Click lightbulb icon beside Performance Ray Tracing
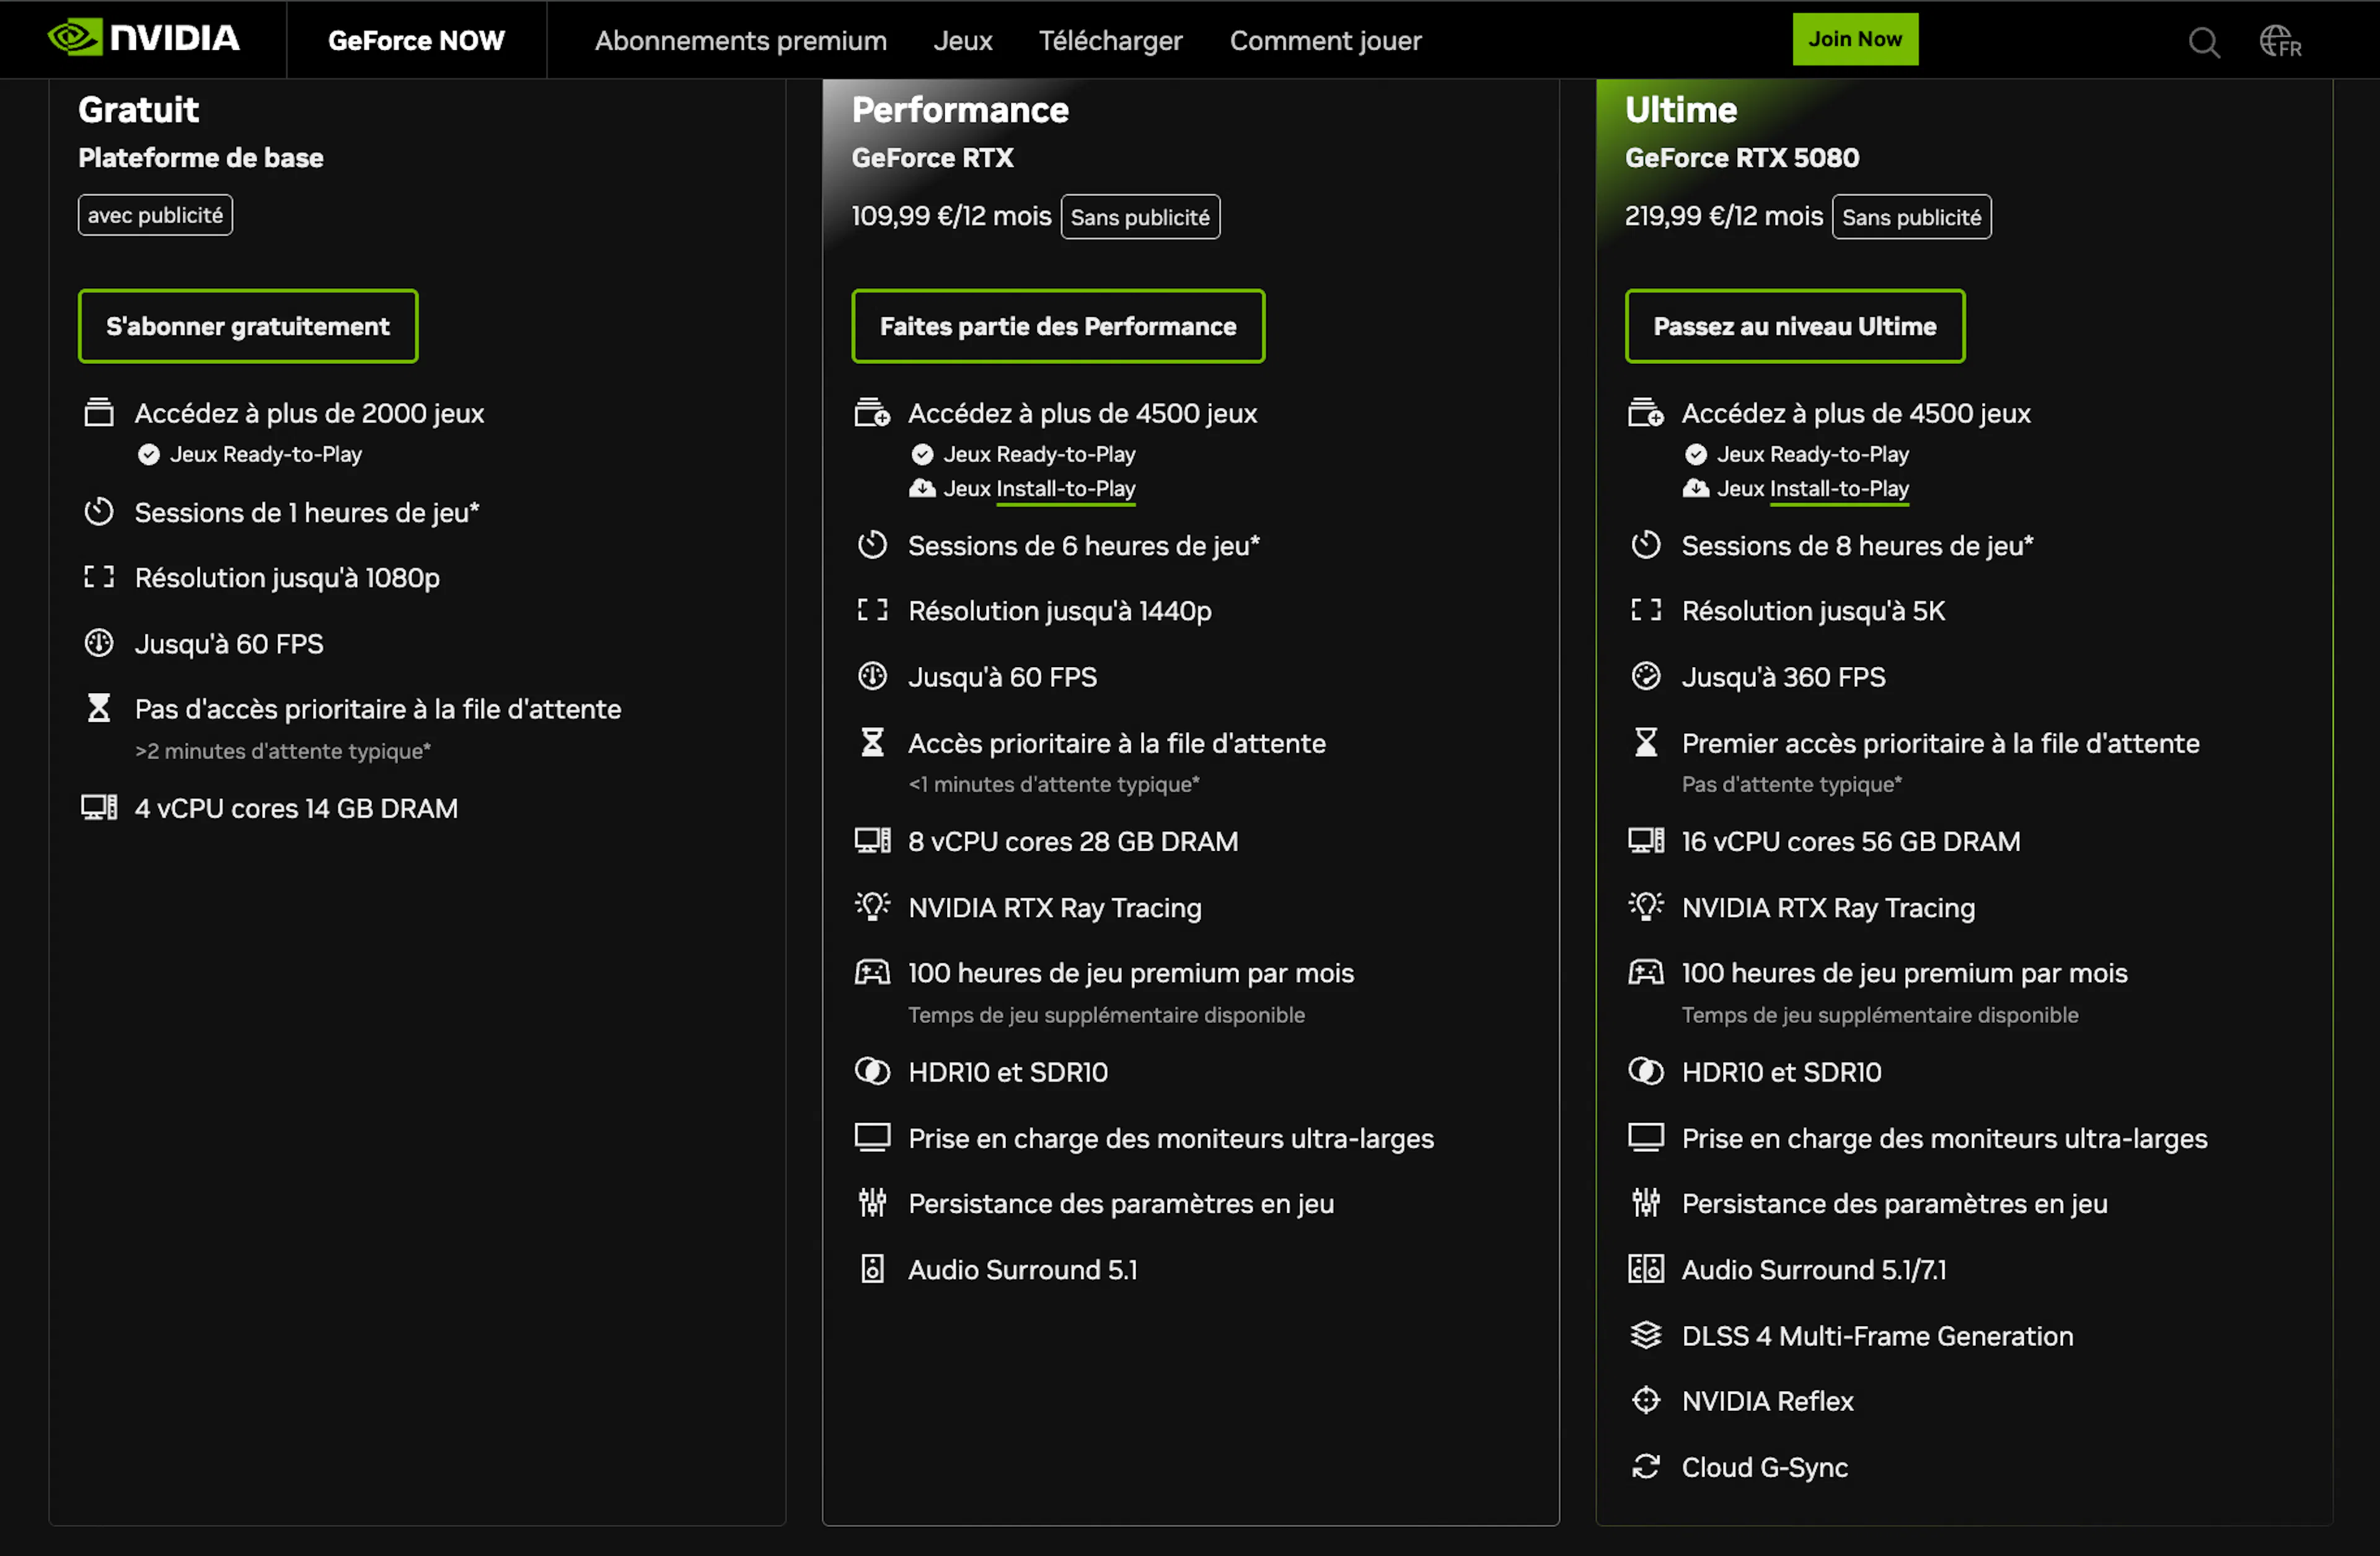2380x1556 pixels. coord(872,907)
